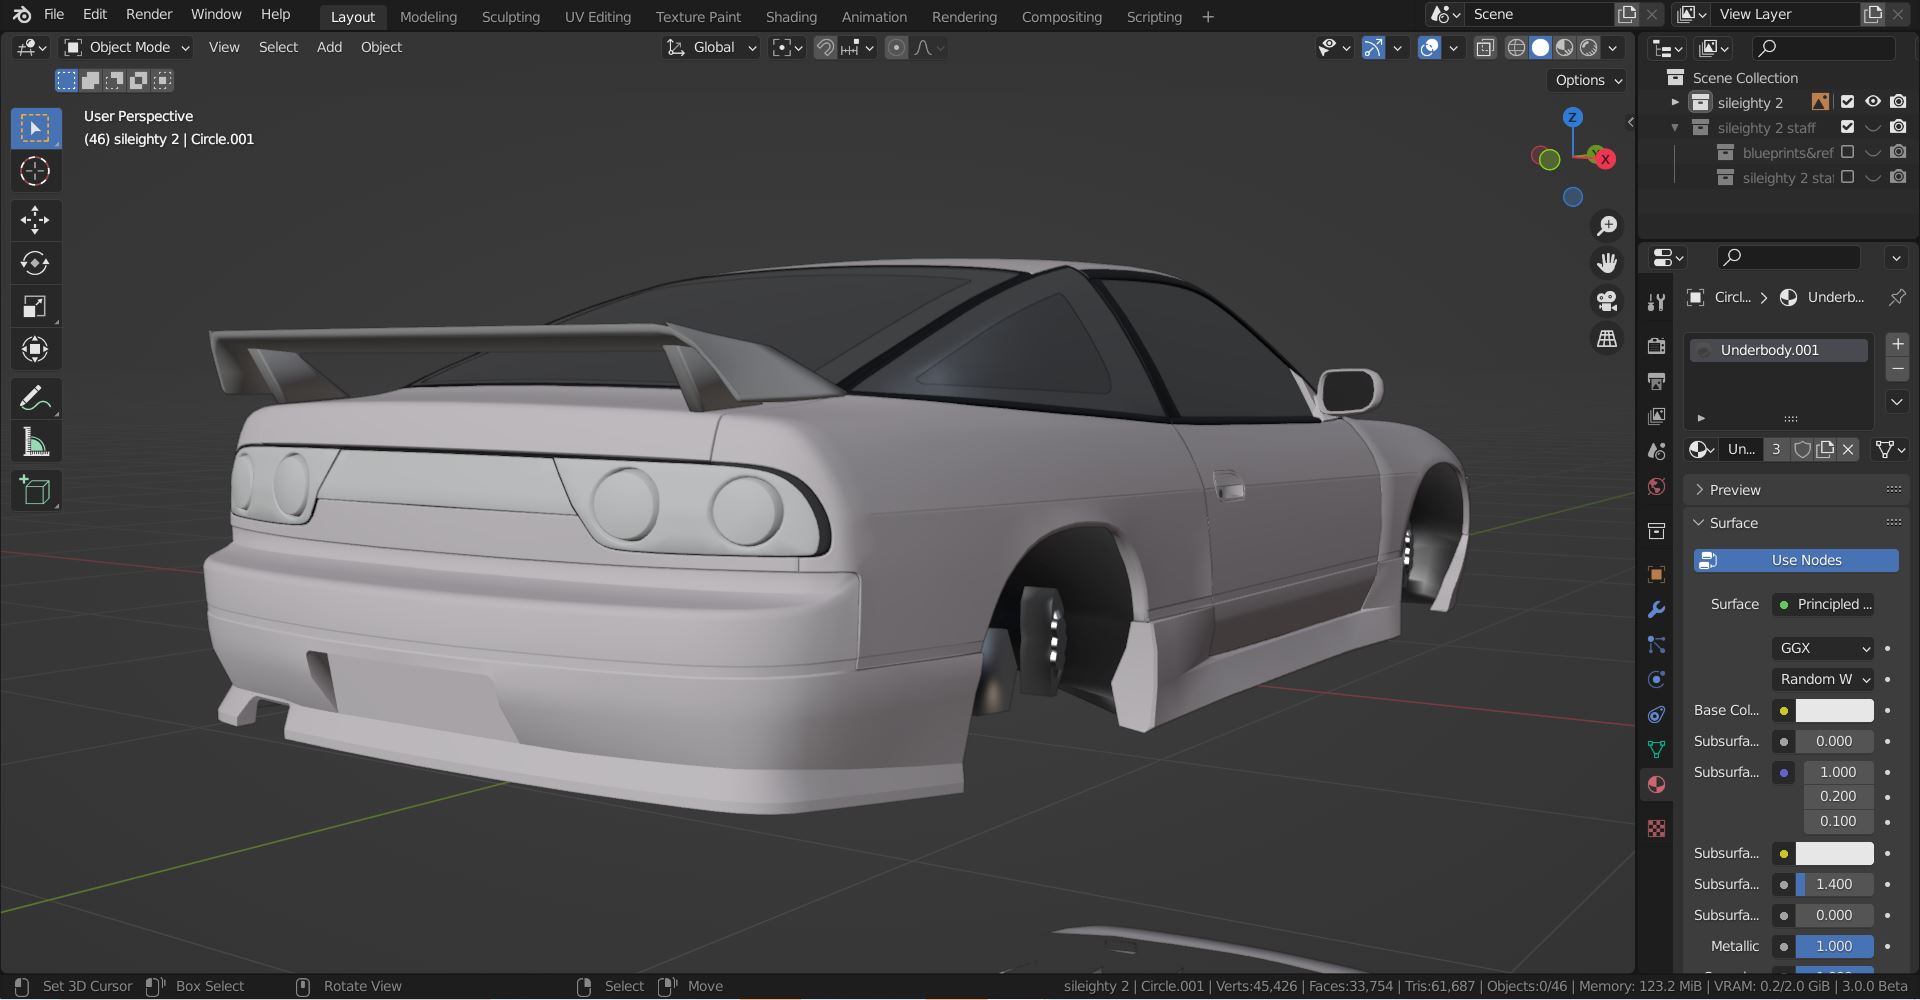1920x1000 pixels.
Task: Open the File menu
Action: pos(54,15)
